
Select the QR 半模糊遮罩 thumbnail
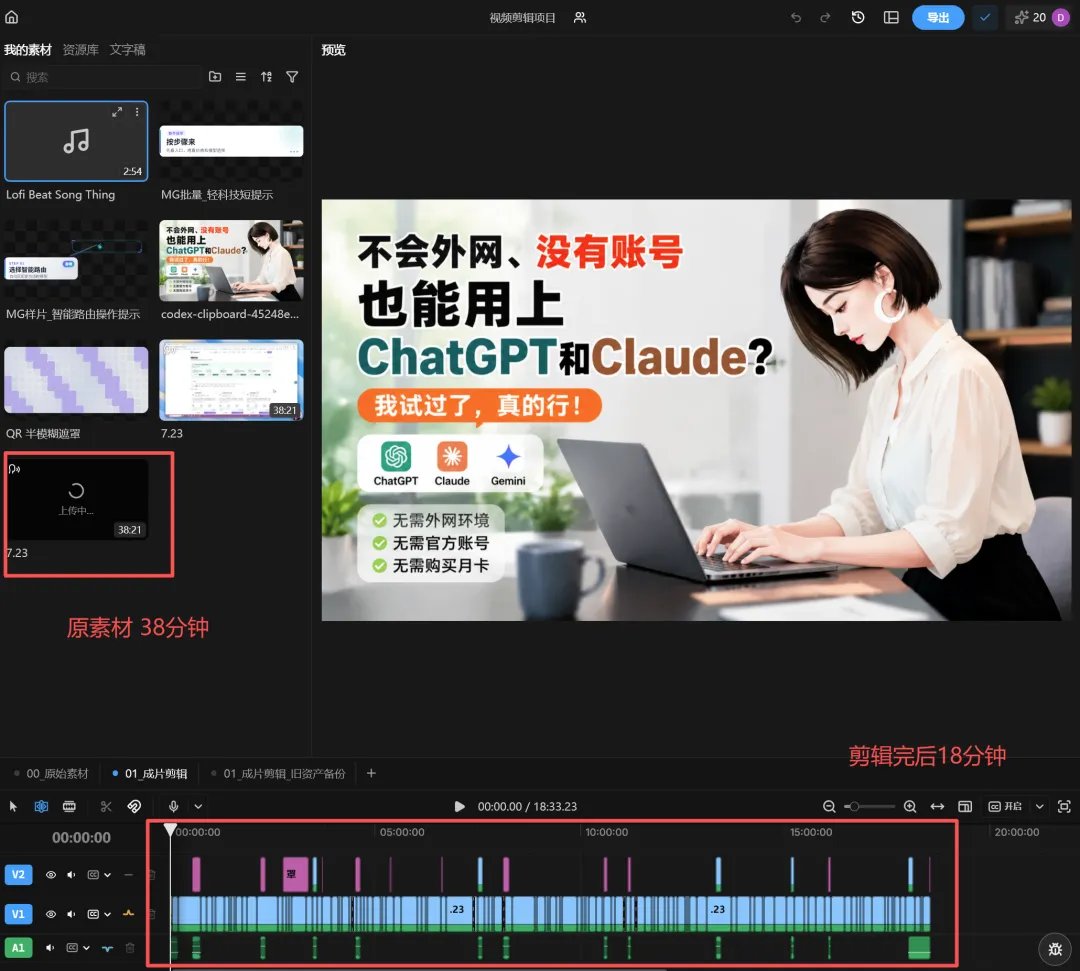pos(76,379)
